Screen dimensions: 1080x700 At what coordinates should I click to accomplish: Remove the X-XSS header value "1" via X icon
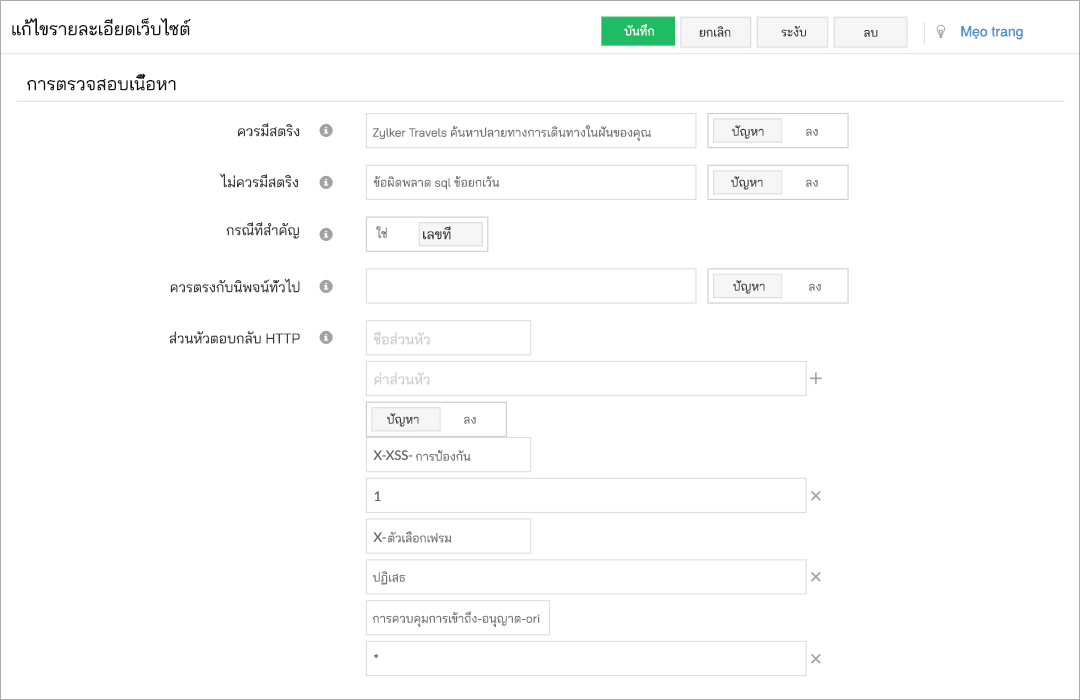pos(815,494)
